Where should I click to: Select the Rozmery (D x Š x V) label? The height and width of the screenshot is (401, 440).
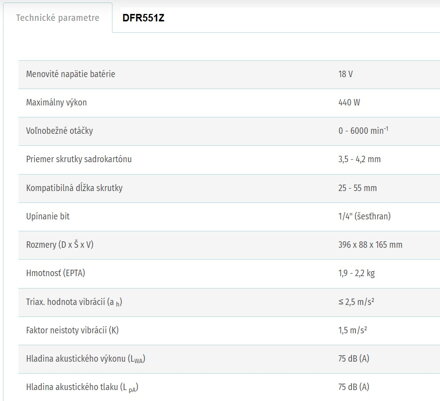(x=60, y=245)
